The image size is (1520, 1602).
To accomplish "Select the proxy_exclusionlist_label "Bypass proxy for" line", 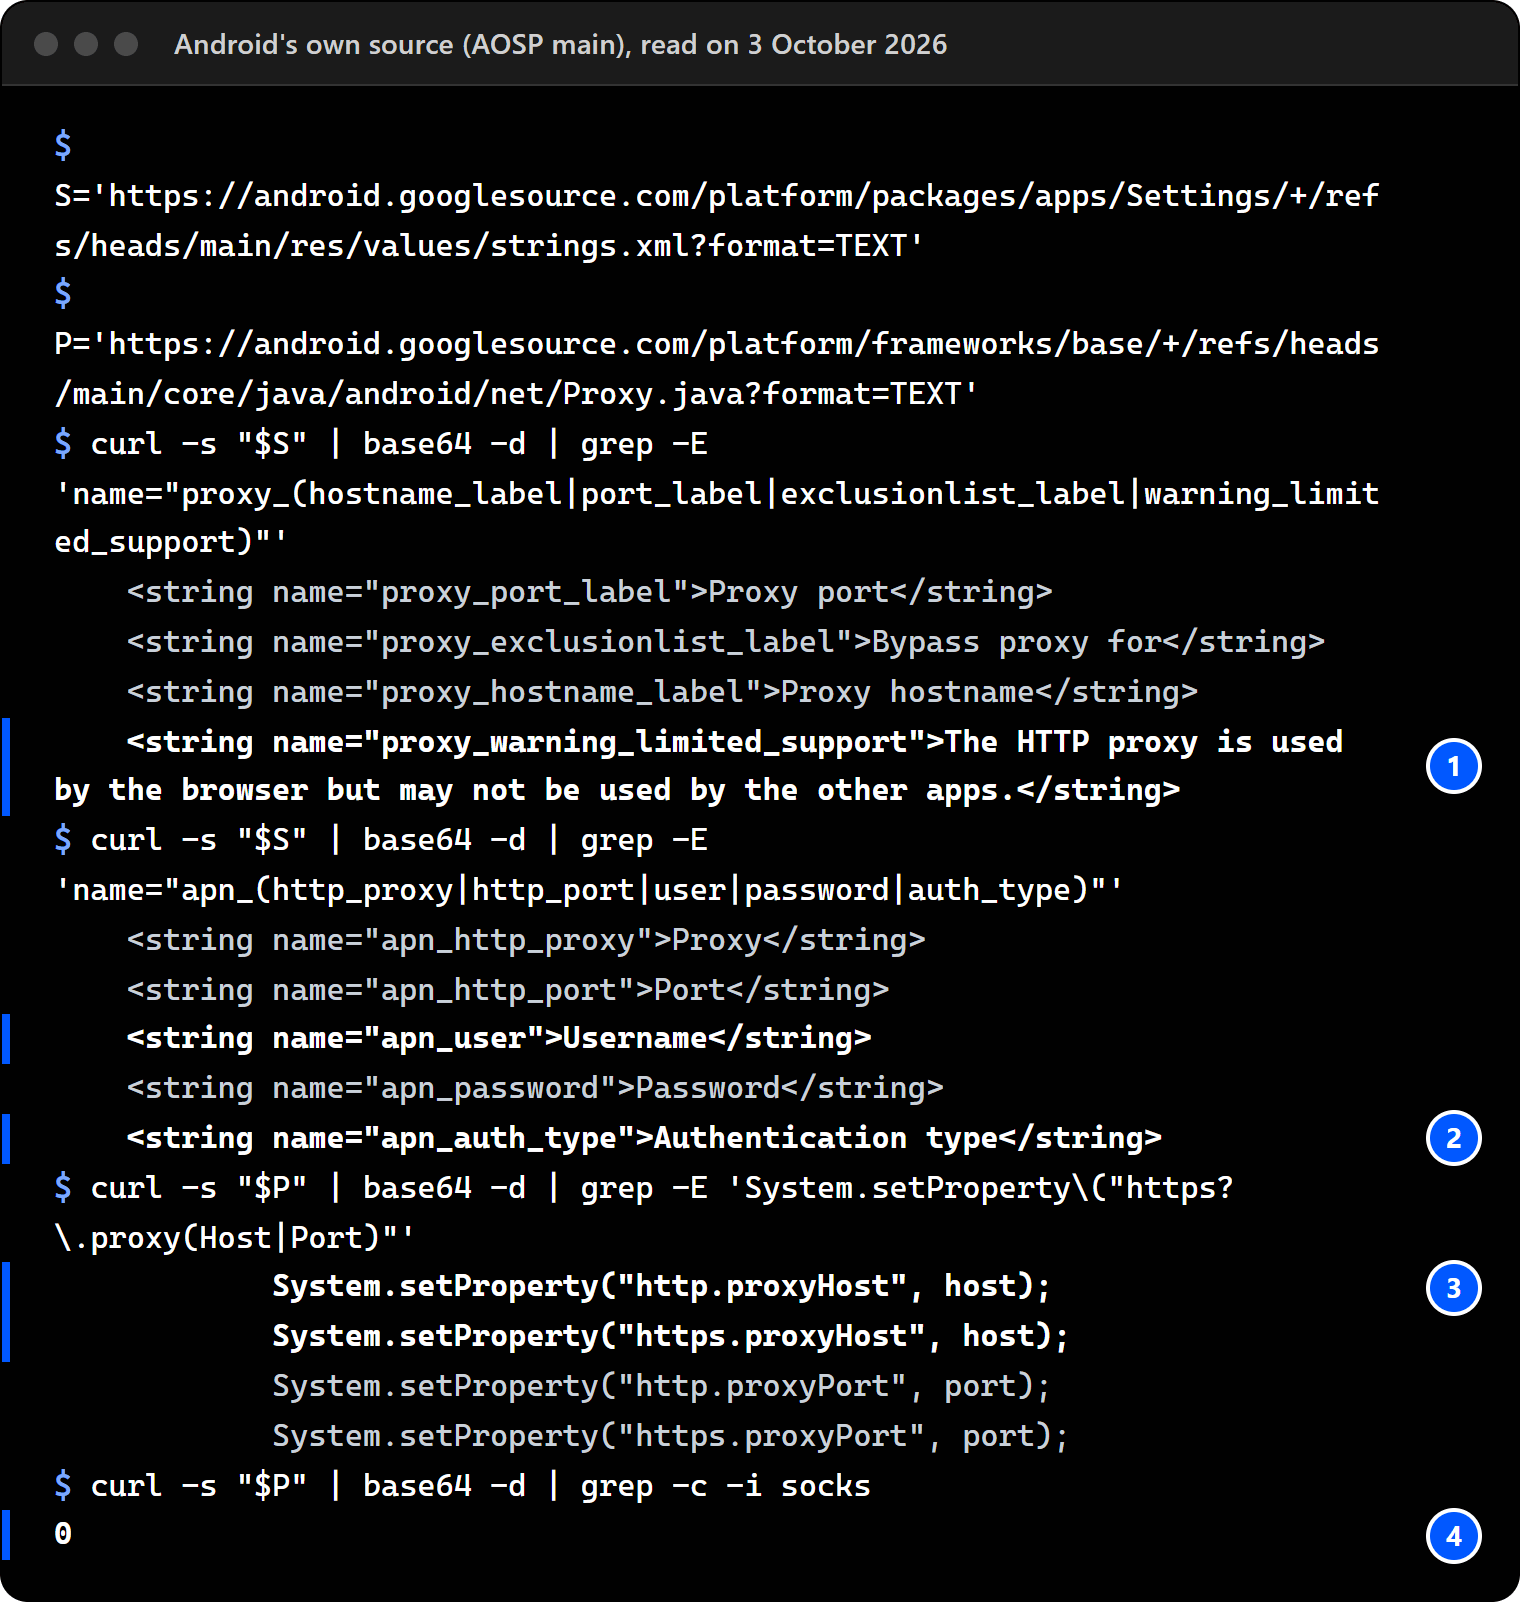I will tap(726, 642).
